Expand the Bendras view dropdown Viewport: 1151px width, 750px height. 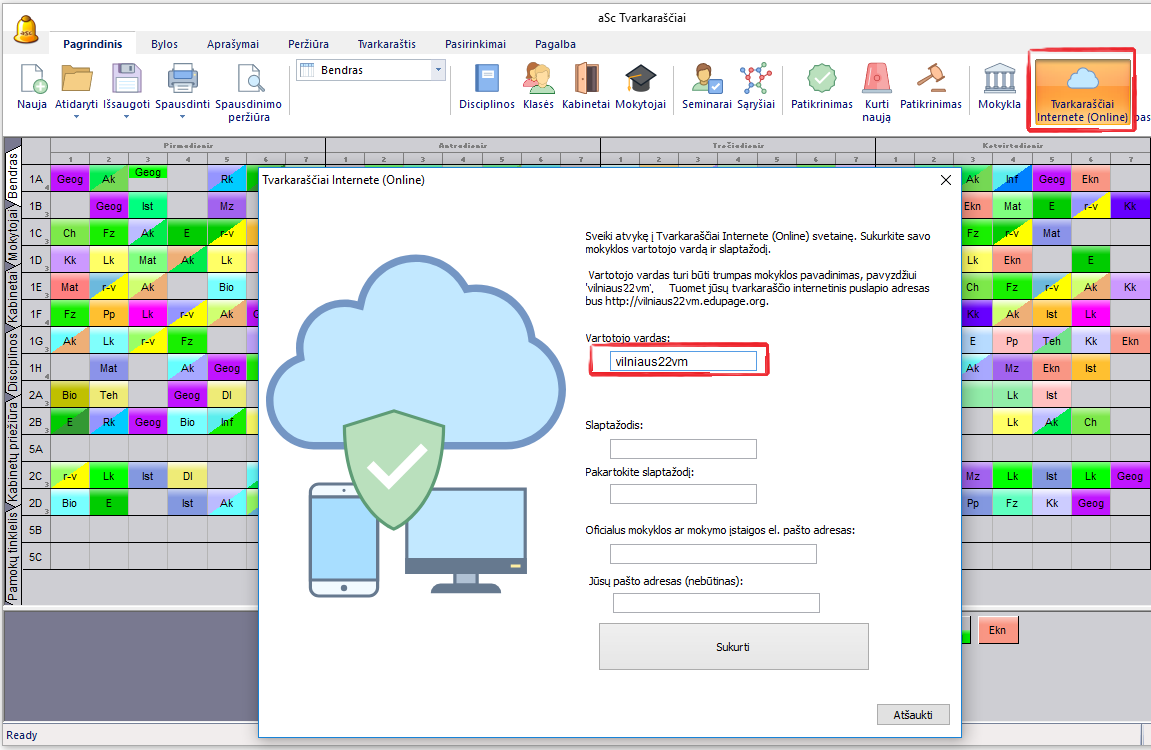point(438,70)
